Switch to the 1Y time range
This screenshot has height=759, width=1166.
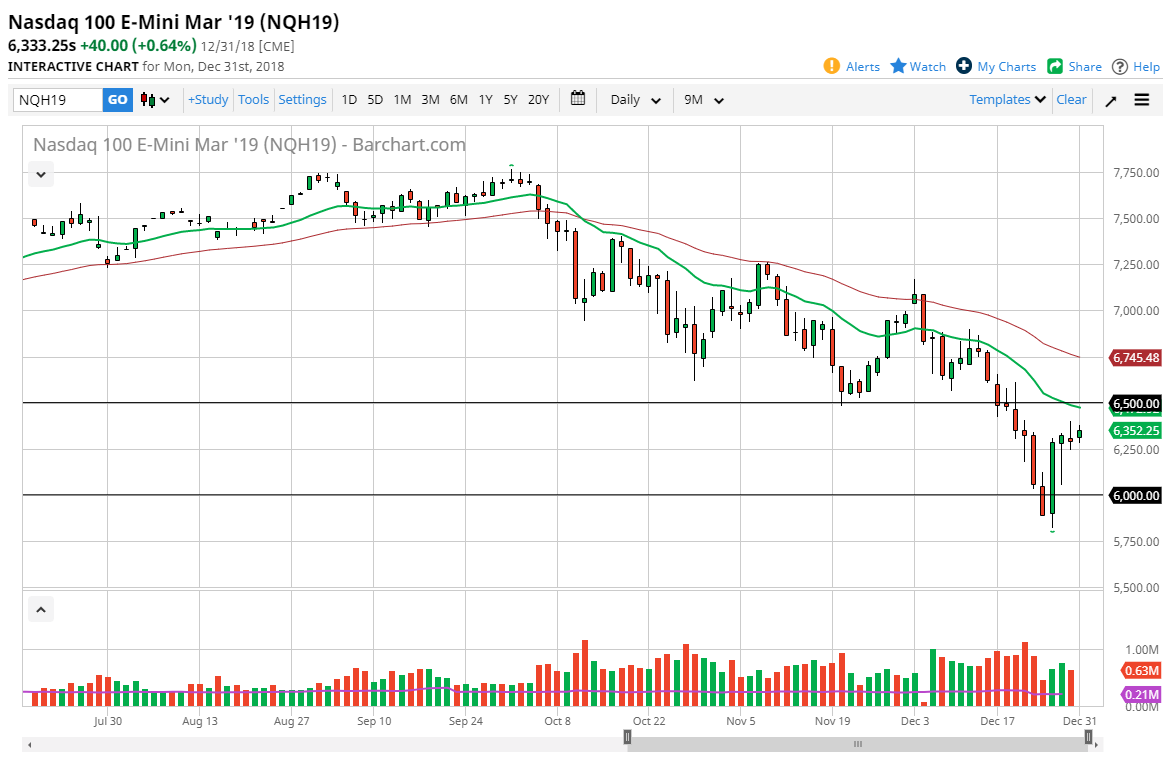485,100
